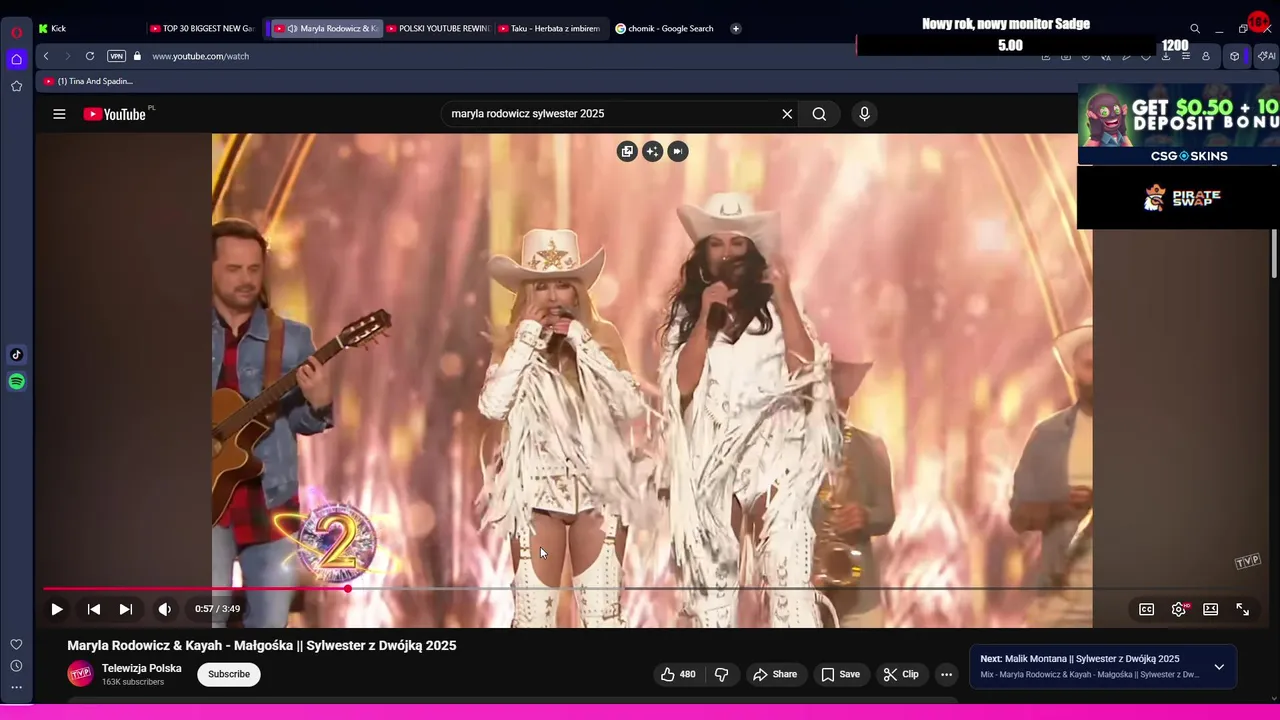Viewport: 1280px width, 720px height.
Task: Select the Maryla Rodowicz browser tab
Action: [326, 29]
